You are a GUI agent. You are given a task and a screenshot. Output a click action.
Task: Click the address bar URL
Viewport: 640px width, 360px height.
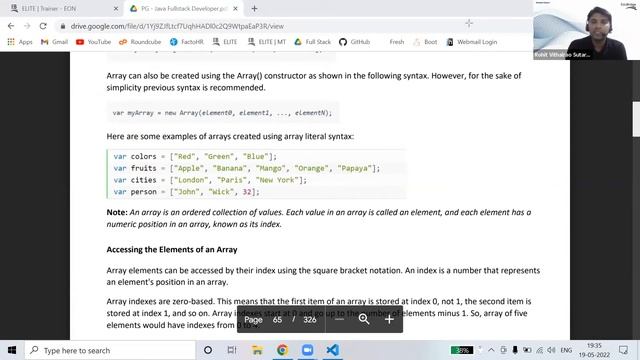(177, 26)
